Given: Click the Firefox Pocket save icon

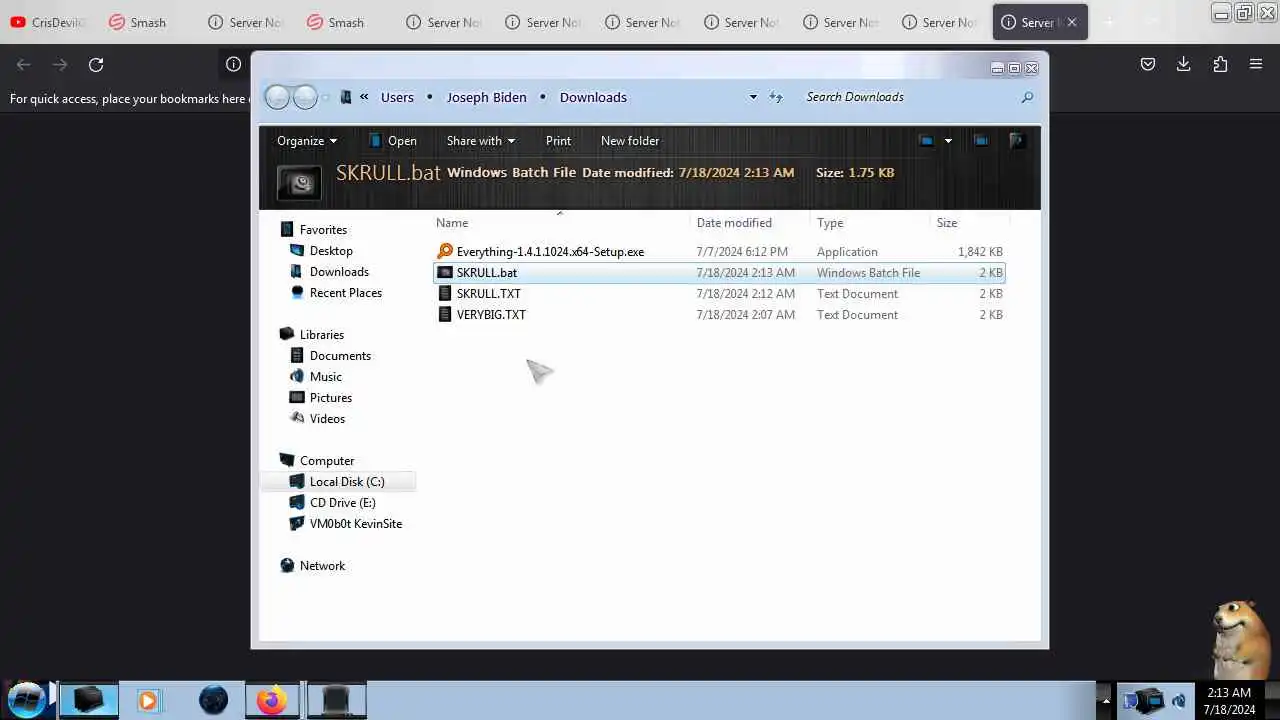Looking at the screenshot, I should click(x=1148, y=64).
